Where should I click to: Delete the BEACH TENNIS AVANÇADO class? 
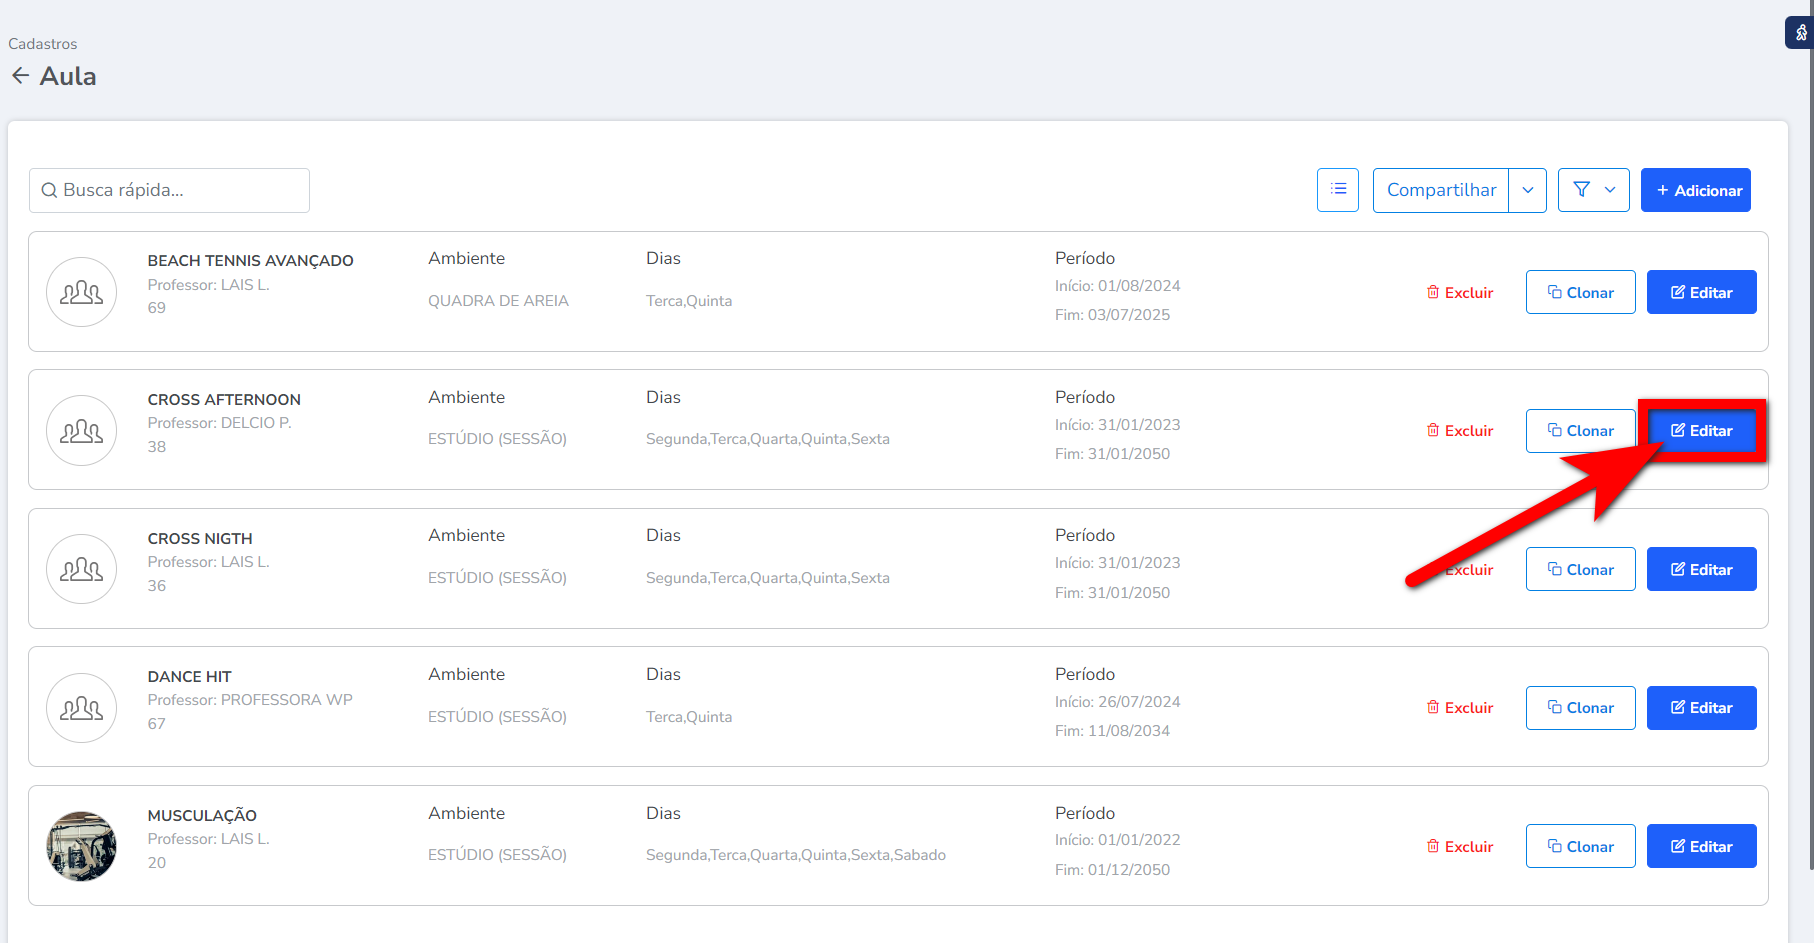[1460, 292]
